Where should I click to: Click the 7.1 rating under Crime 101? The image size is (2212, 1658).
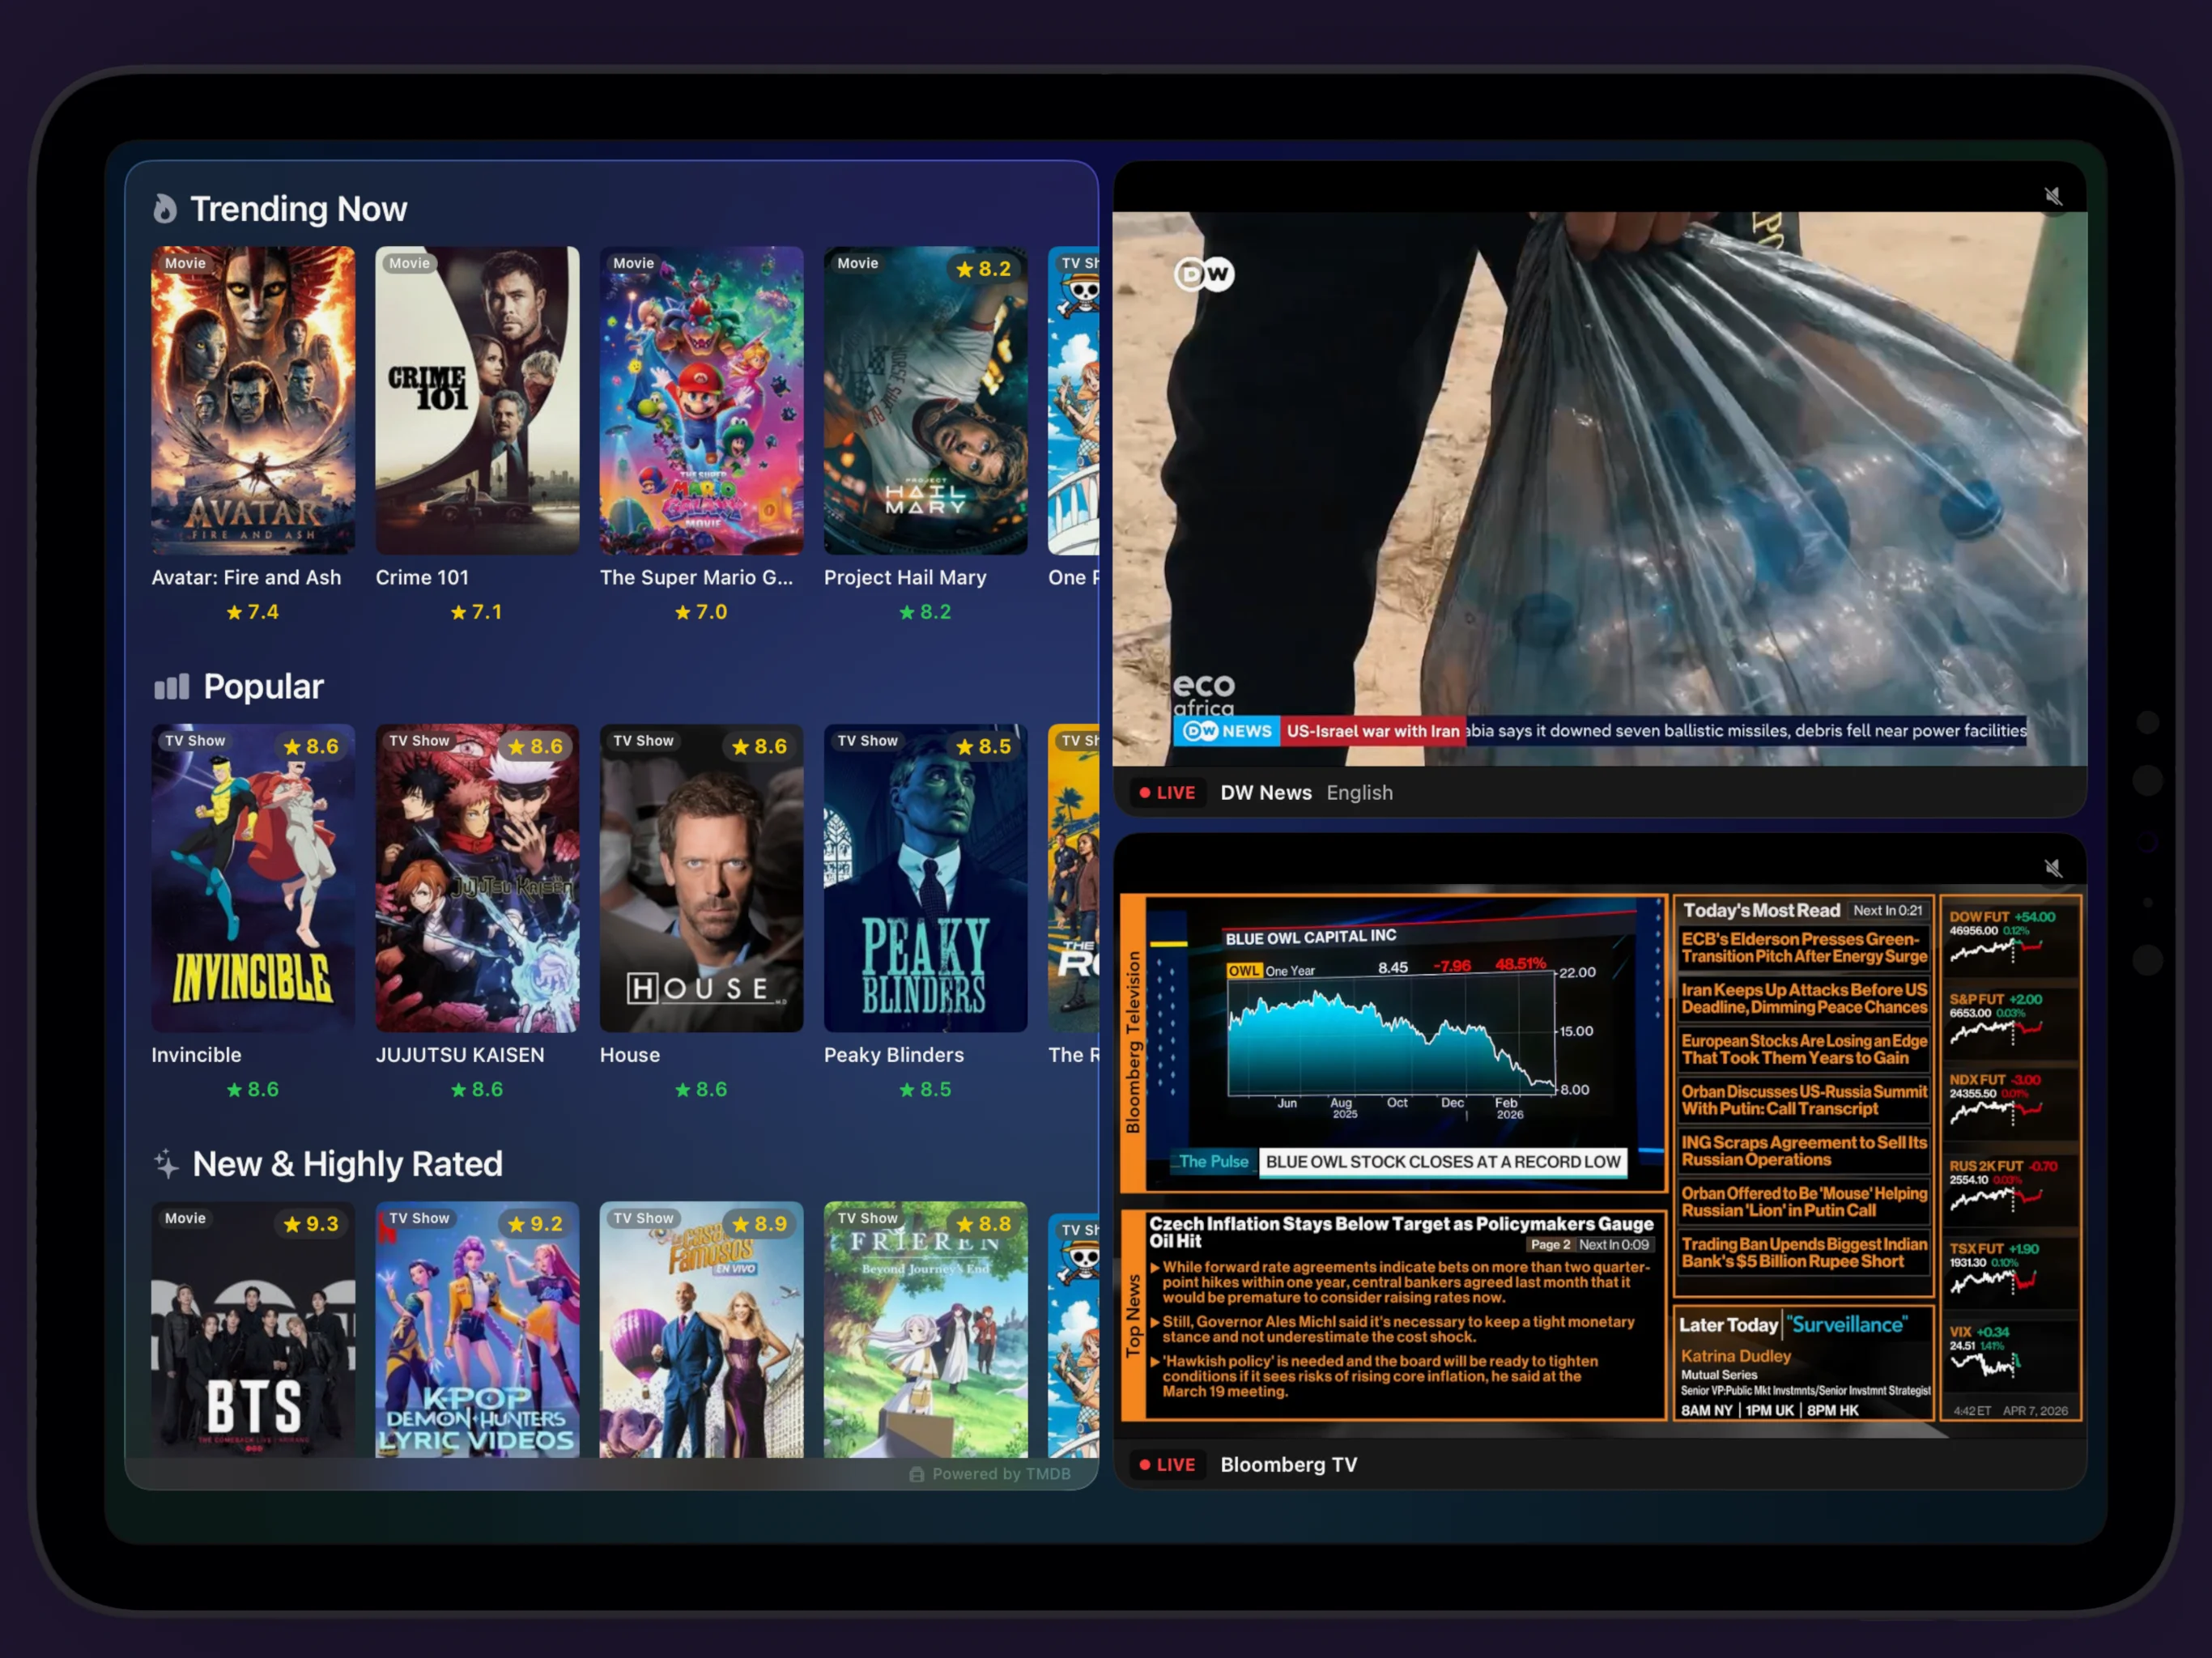tap(477, 612)
